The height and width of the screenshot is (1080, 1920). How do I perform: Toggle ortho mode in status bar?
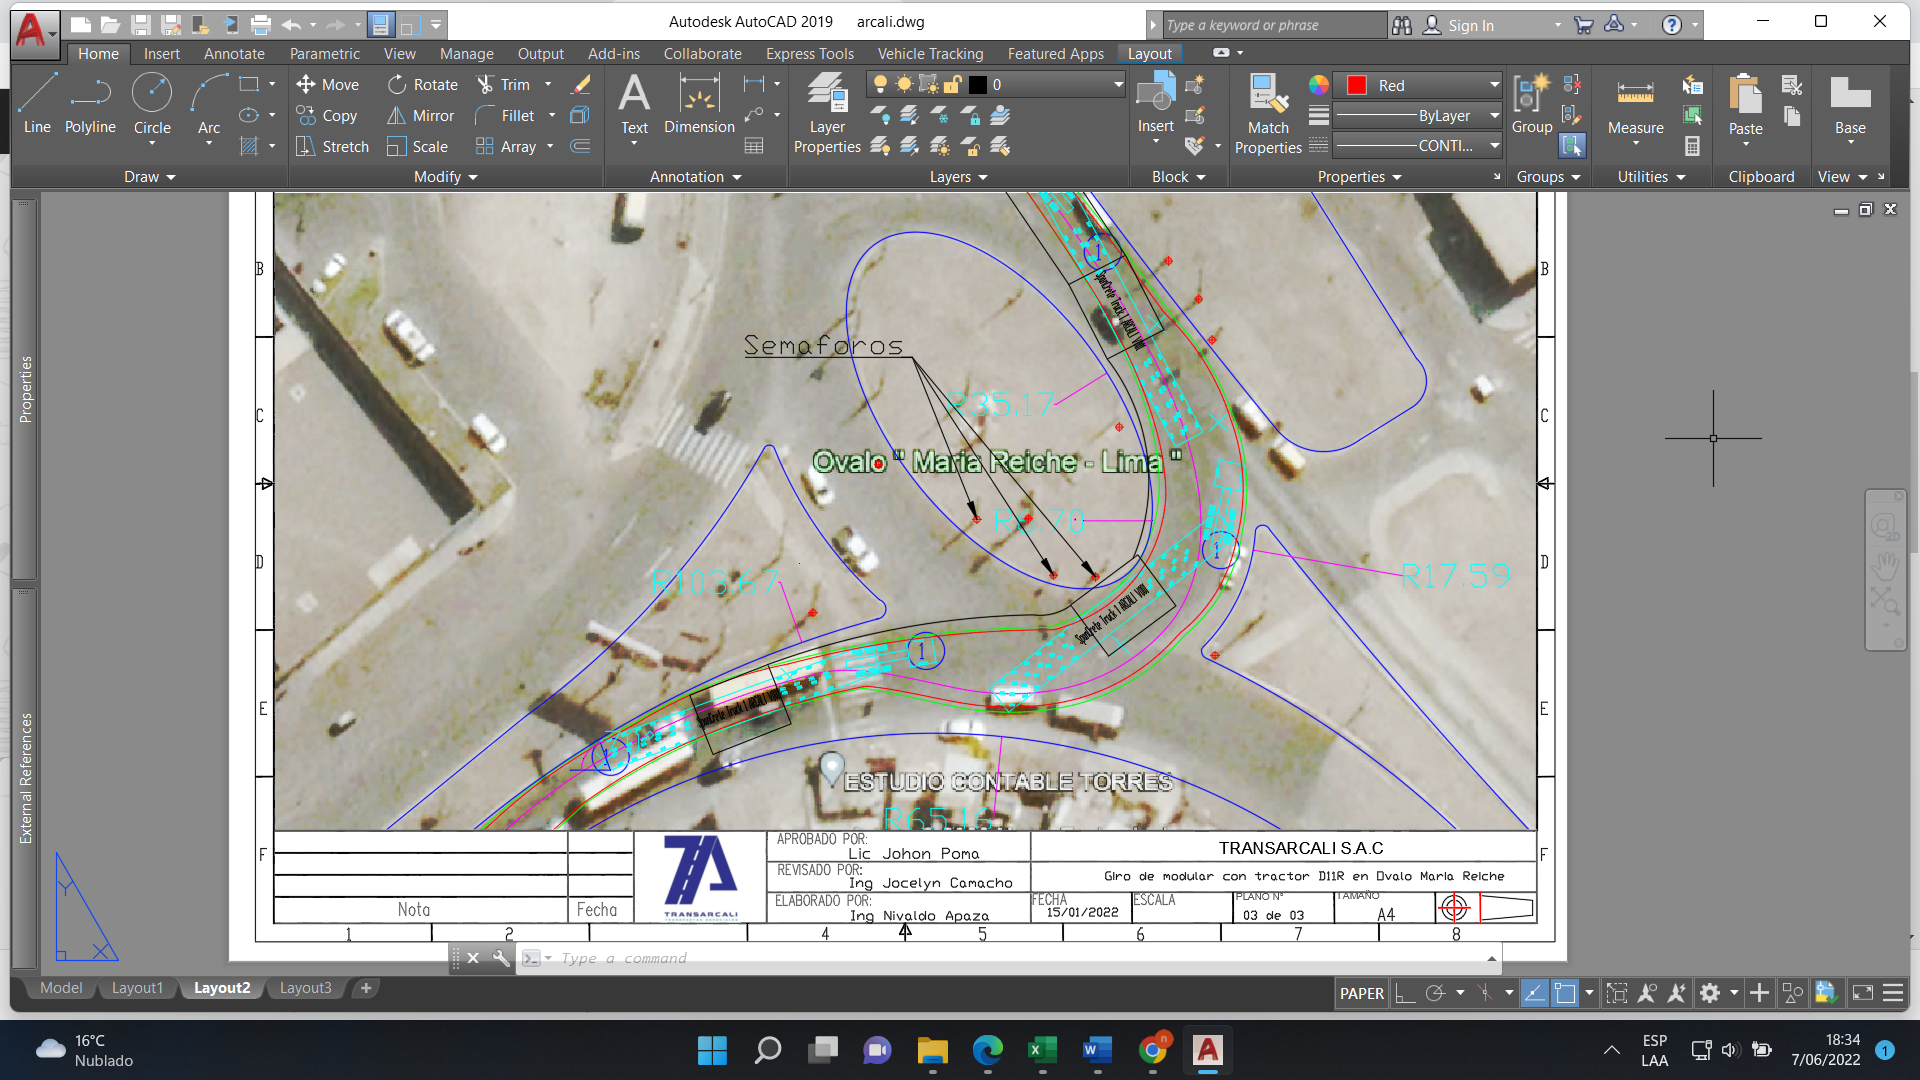pyautogui.click(x=1405, y=993)
